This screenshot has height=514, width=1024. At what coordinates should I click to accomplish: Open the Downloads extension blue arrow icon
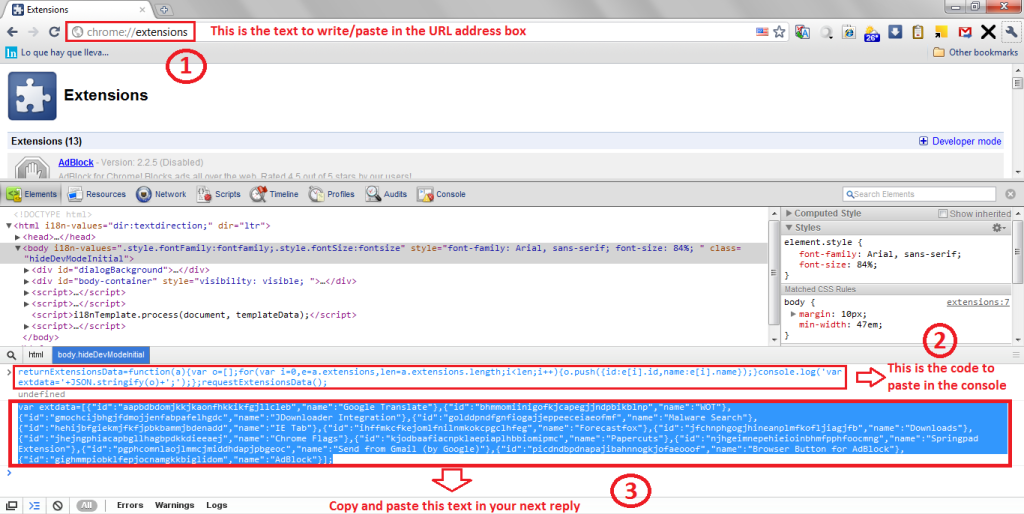[x=895, y=31]
